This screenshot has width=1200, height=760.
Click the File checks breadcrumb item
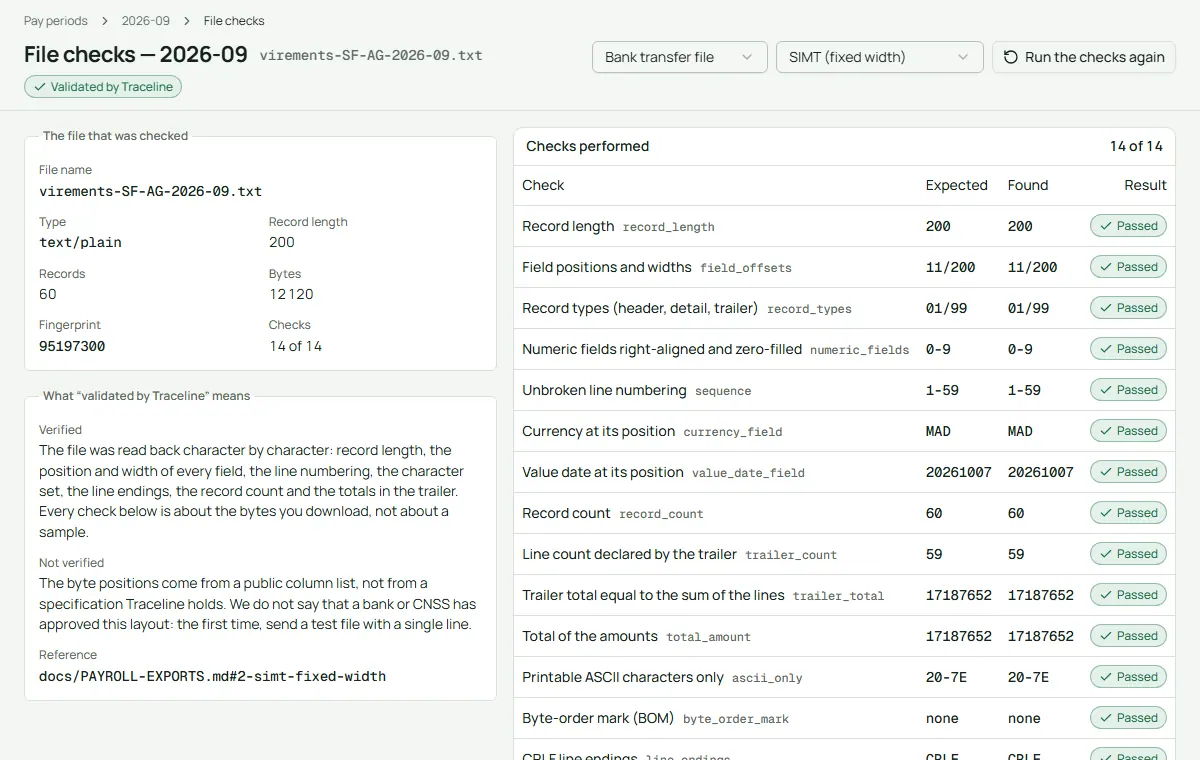coord(234,21)
